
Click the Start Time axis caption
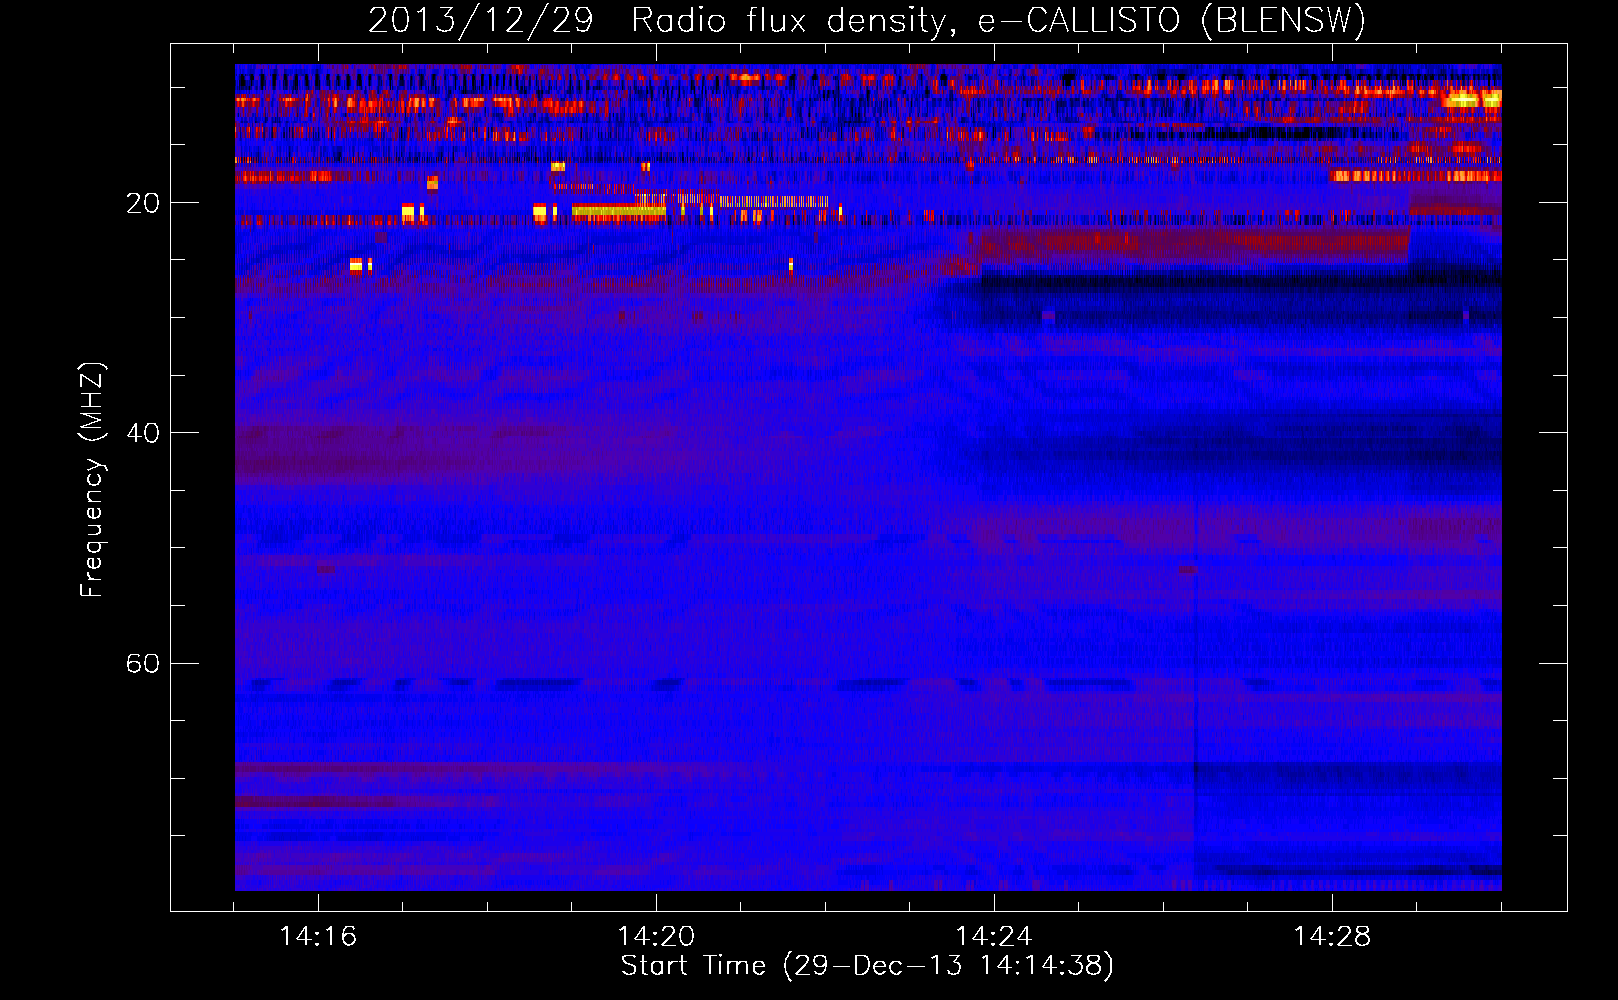pos(867,966)
